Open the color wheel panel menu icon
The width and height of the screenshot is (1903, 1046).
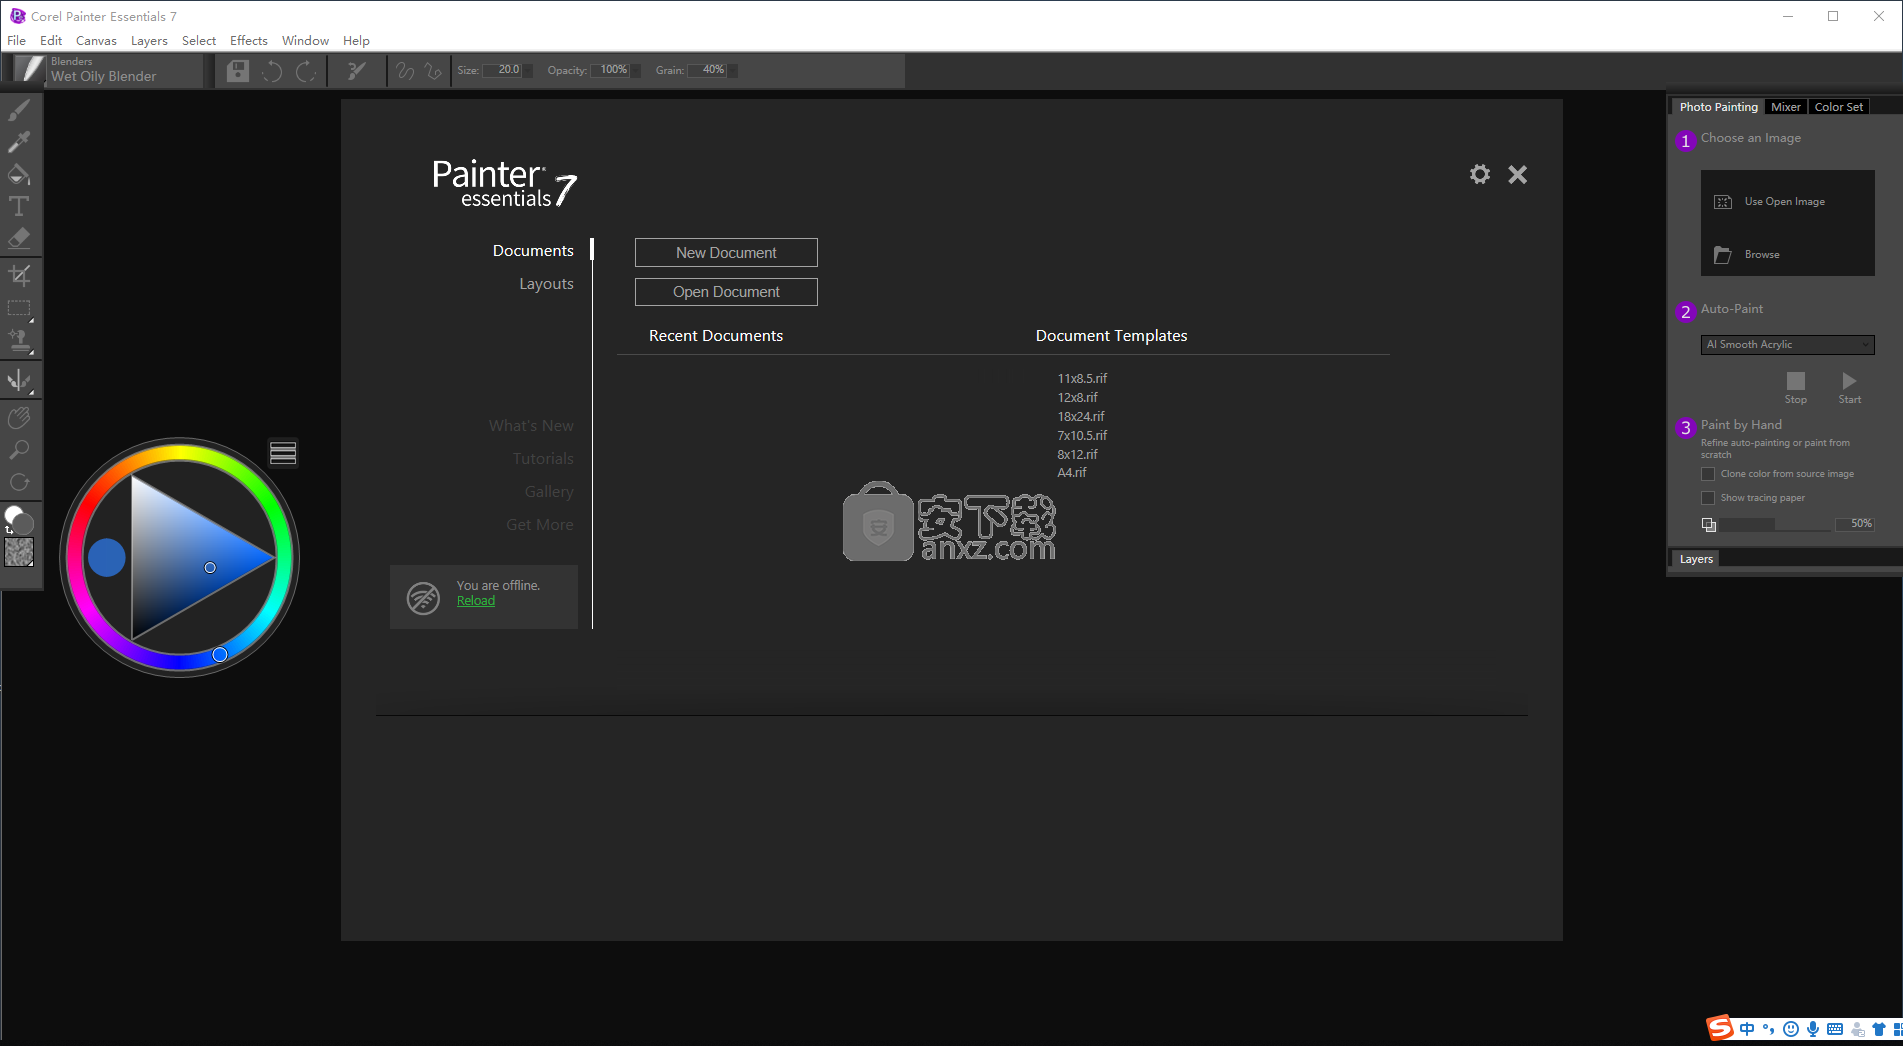click(x=283, y=453)
